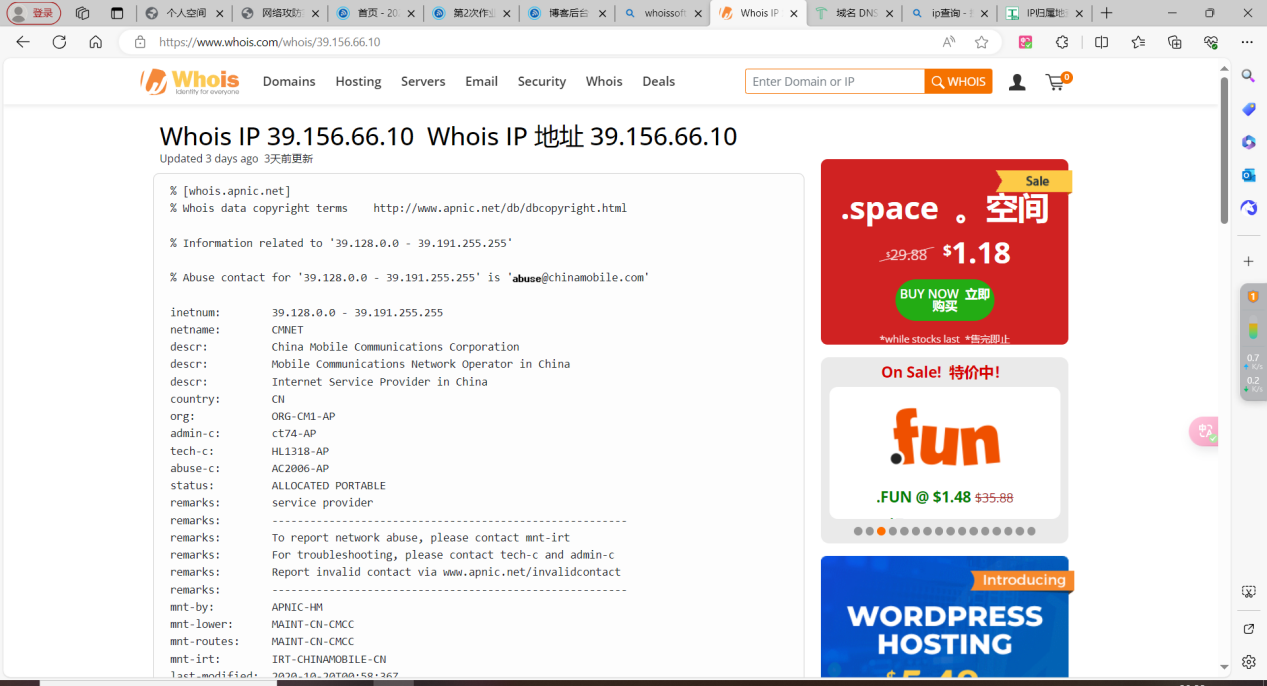
Task: Click the Whois site logo
Action: (x=190, y=81)
